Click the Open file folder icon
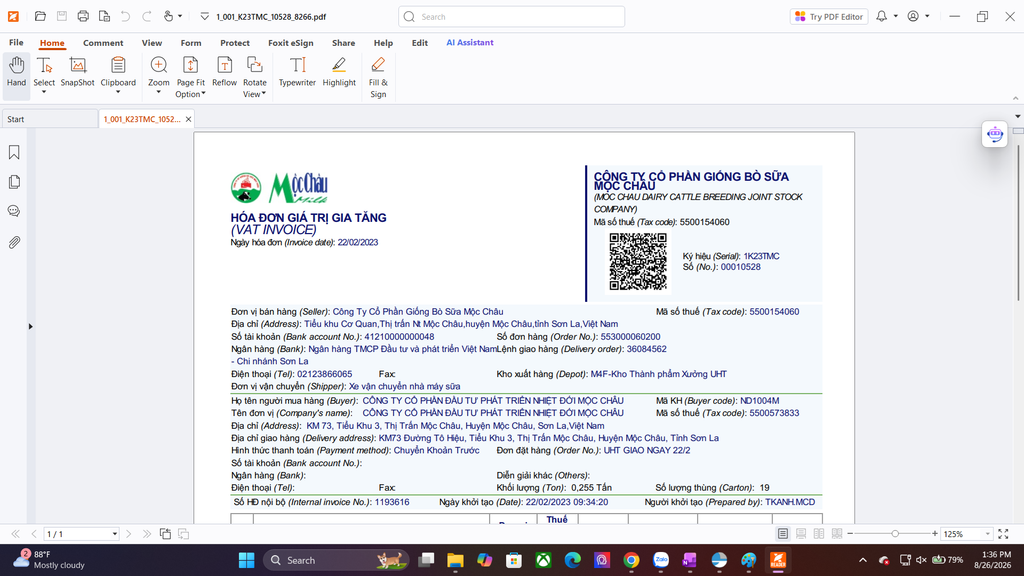Image resolution: width=1024 pixels, height=576 pixels. tap(40, 16)
